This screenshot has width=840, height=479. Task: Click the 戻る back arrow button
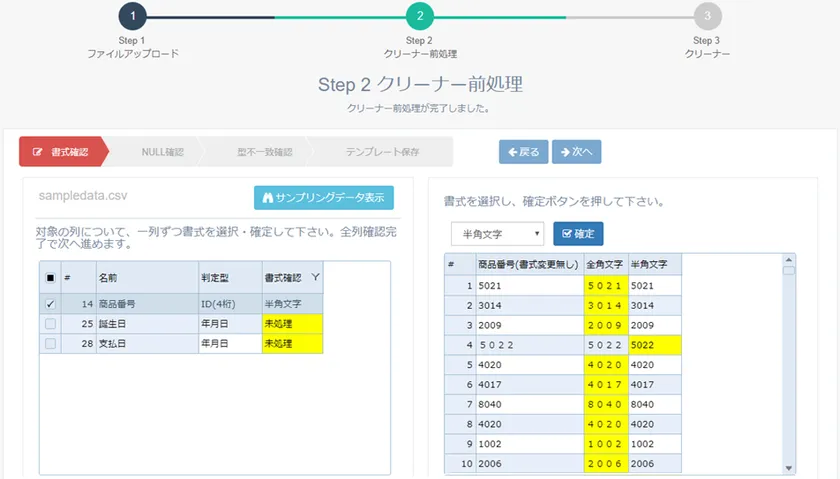click(x=522, y=152)
